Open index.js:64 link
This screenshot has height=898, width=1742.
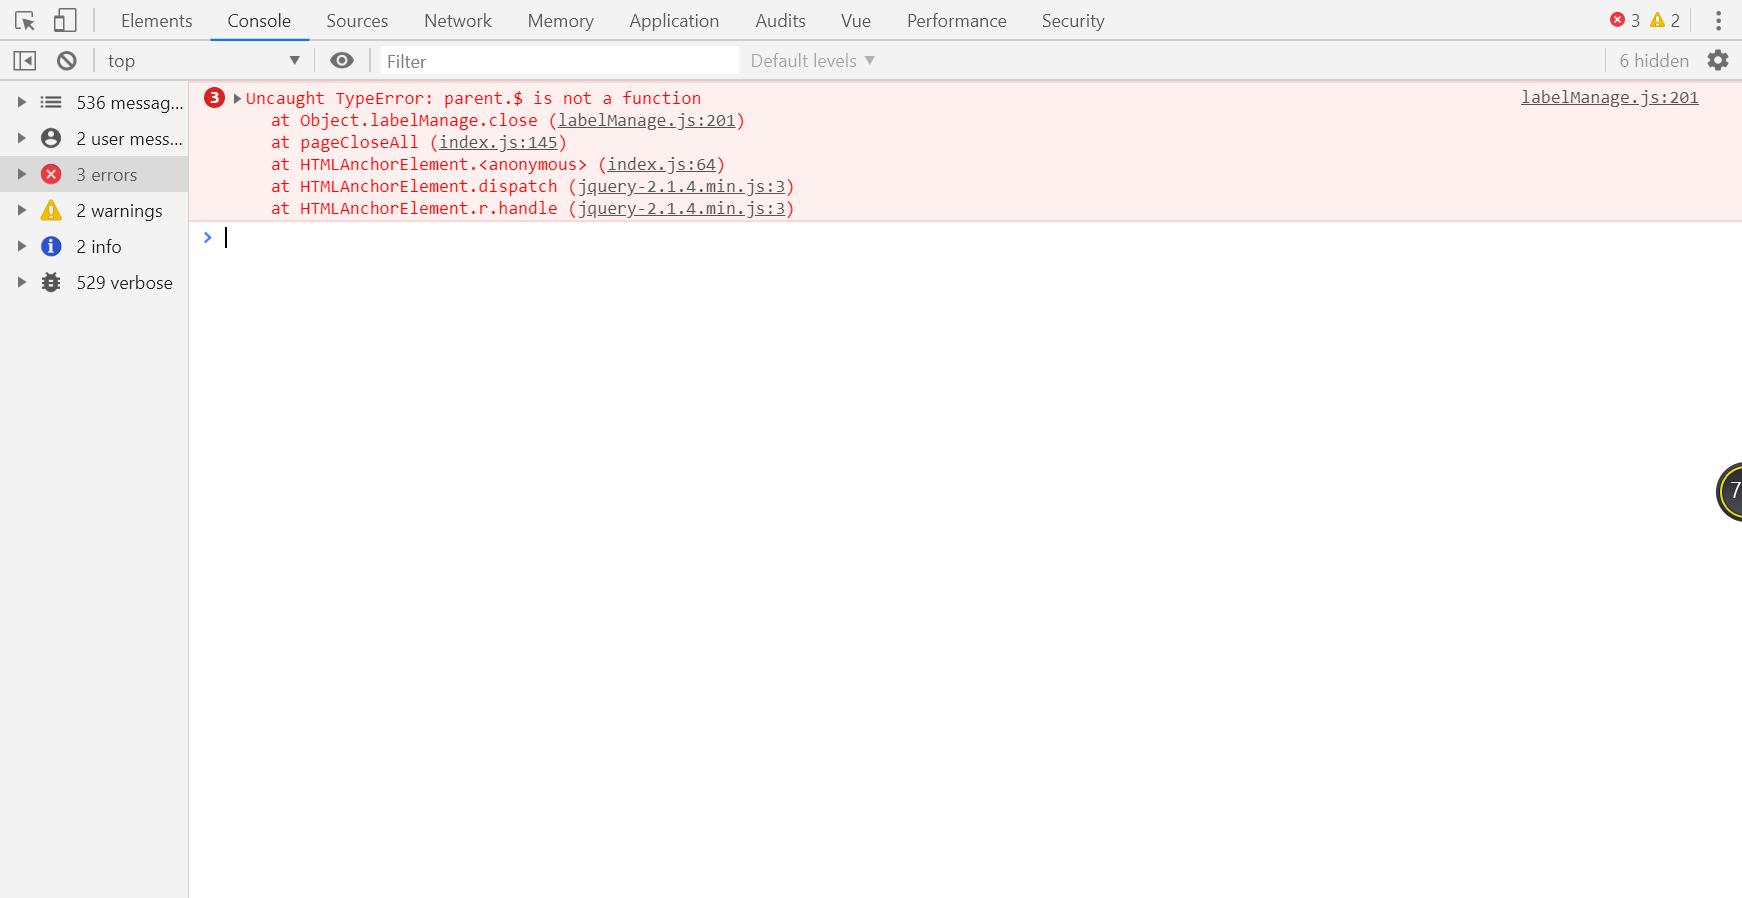661,164
